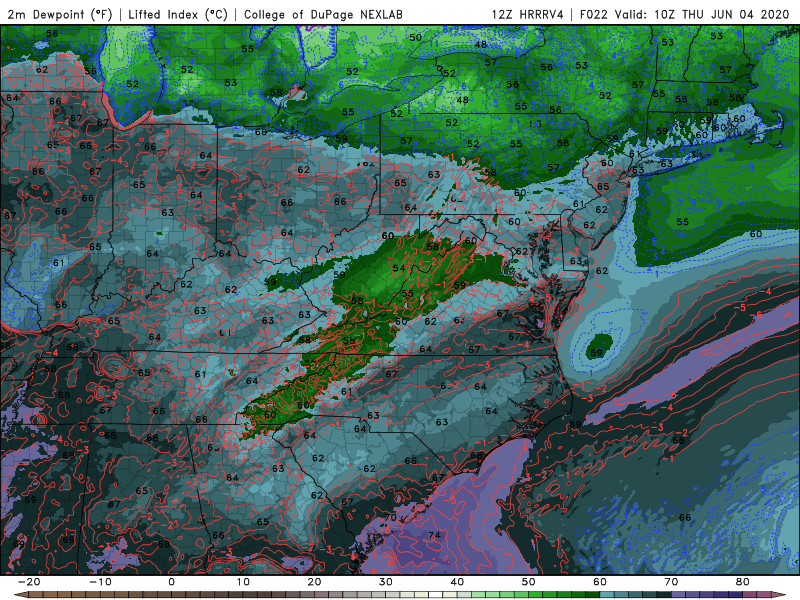The width and height of the screenshot is (800, 600).
Task: Click the '50' color bar scale label
Action: [529, 582]
